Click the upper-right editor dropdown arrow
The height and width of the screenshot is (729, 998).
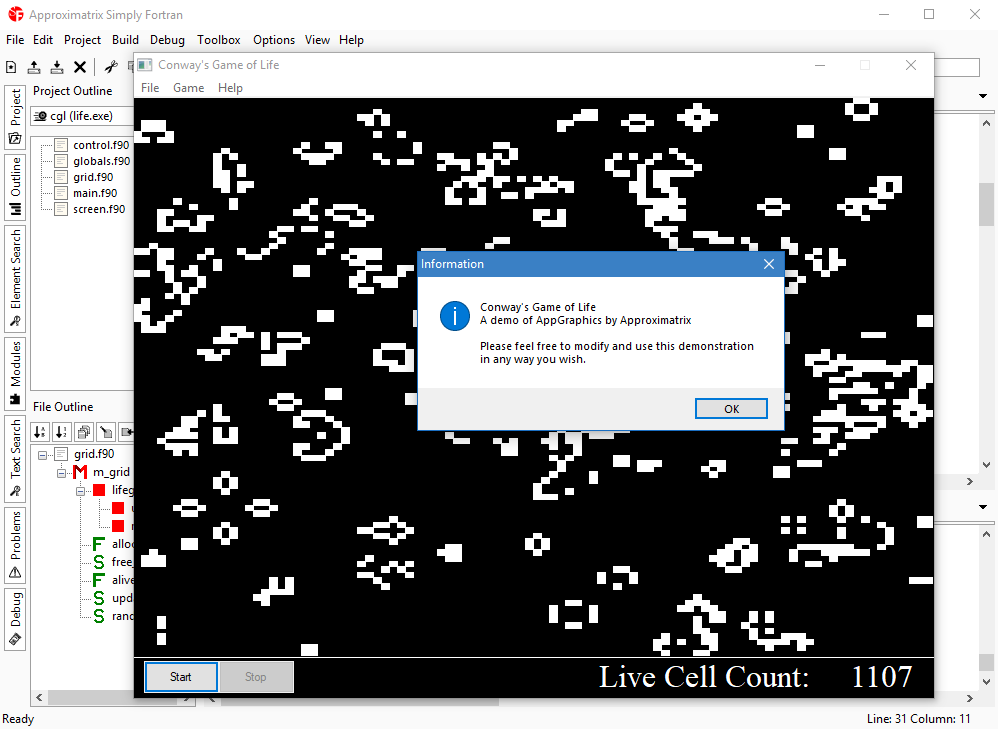tap(983, 96)
